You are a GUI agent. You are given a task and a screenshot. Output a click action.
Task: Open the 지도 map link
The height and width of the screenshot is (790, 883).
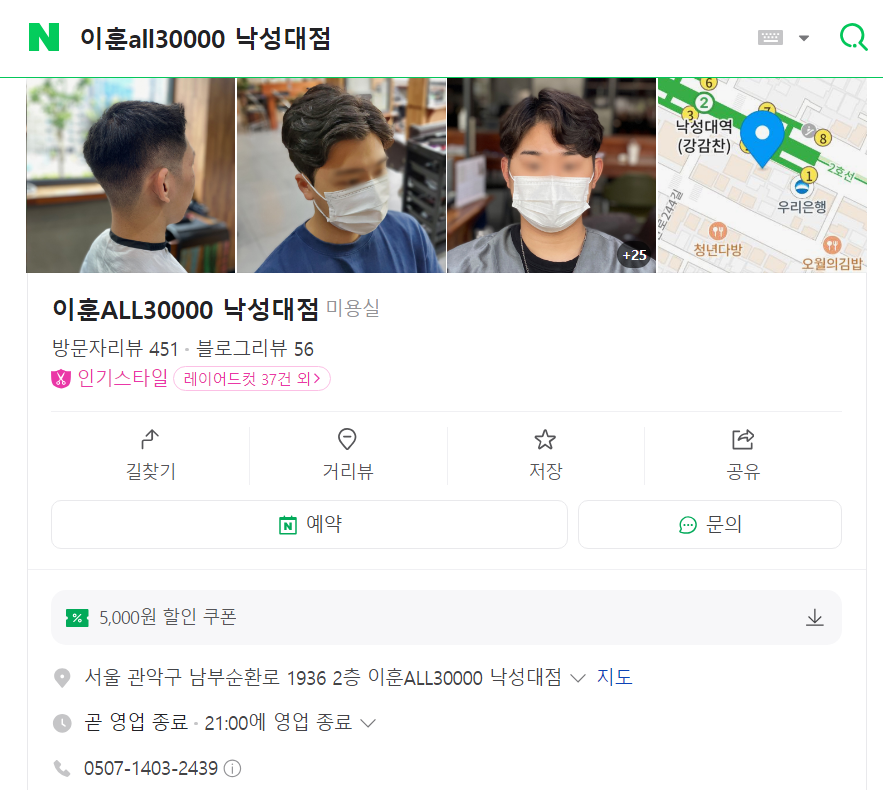pos(614,677)
